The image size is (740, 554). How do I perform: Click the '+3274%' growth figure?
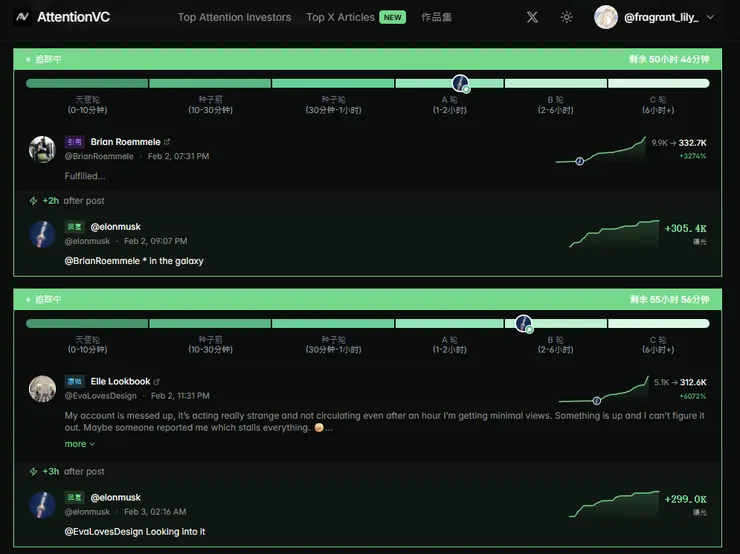coord(693,156)
